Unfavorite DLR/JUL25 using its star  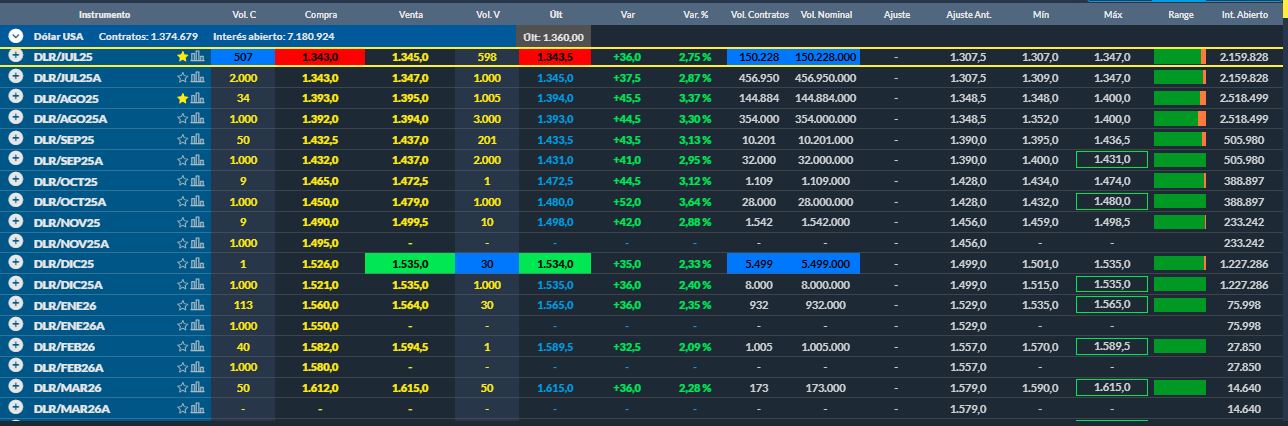click(183, 57)
